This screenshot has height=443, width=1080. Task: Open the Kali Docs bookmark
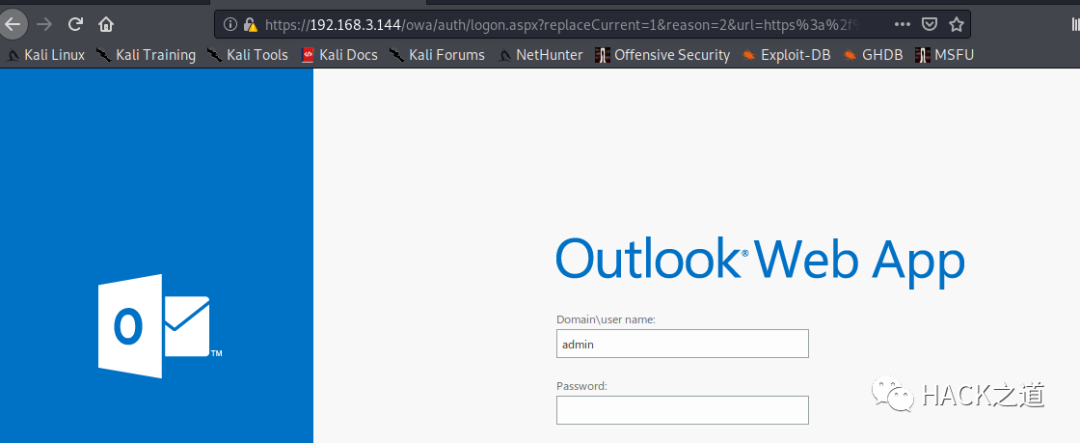[340, 54]
